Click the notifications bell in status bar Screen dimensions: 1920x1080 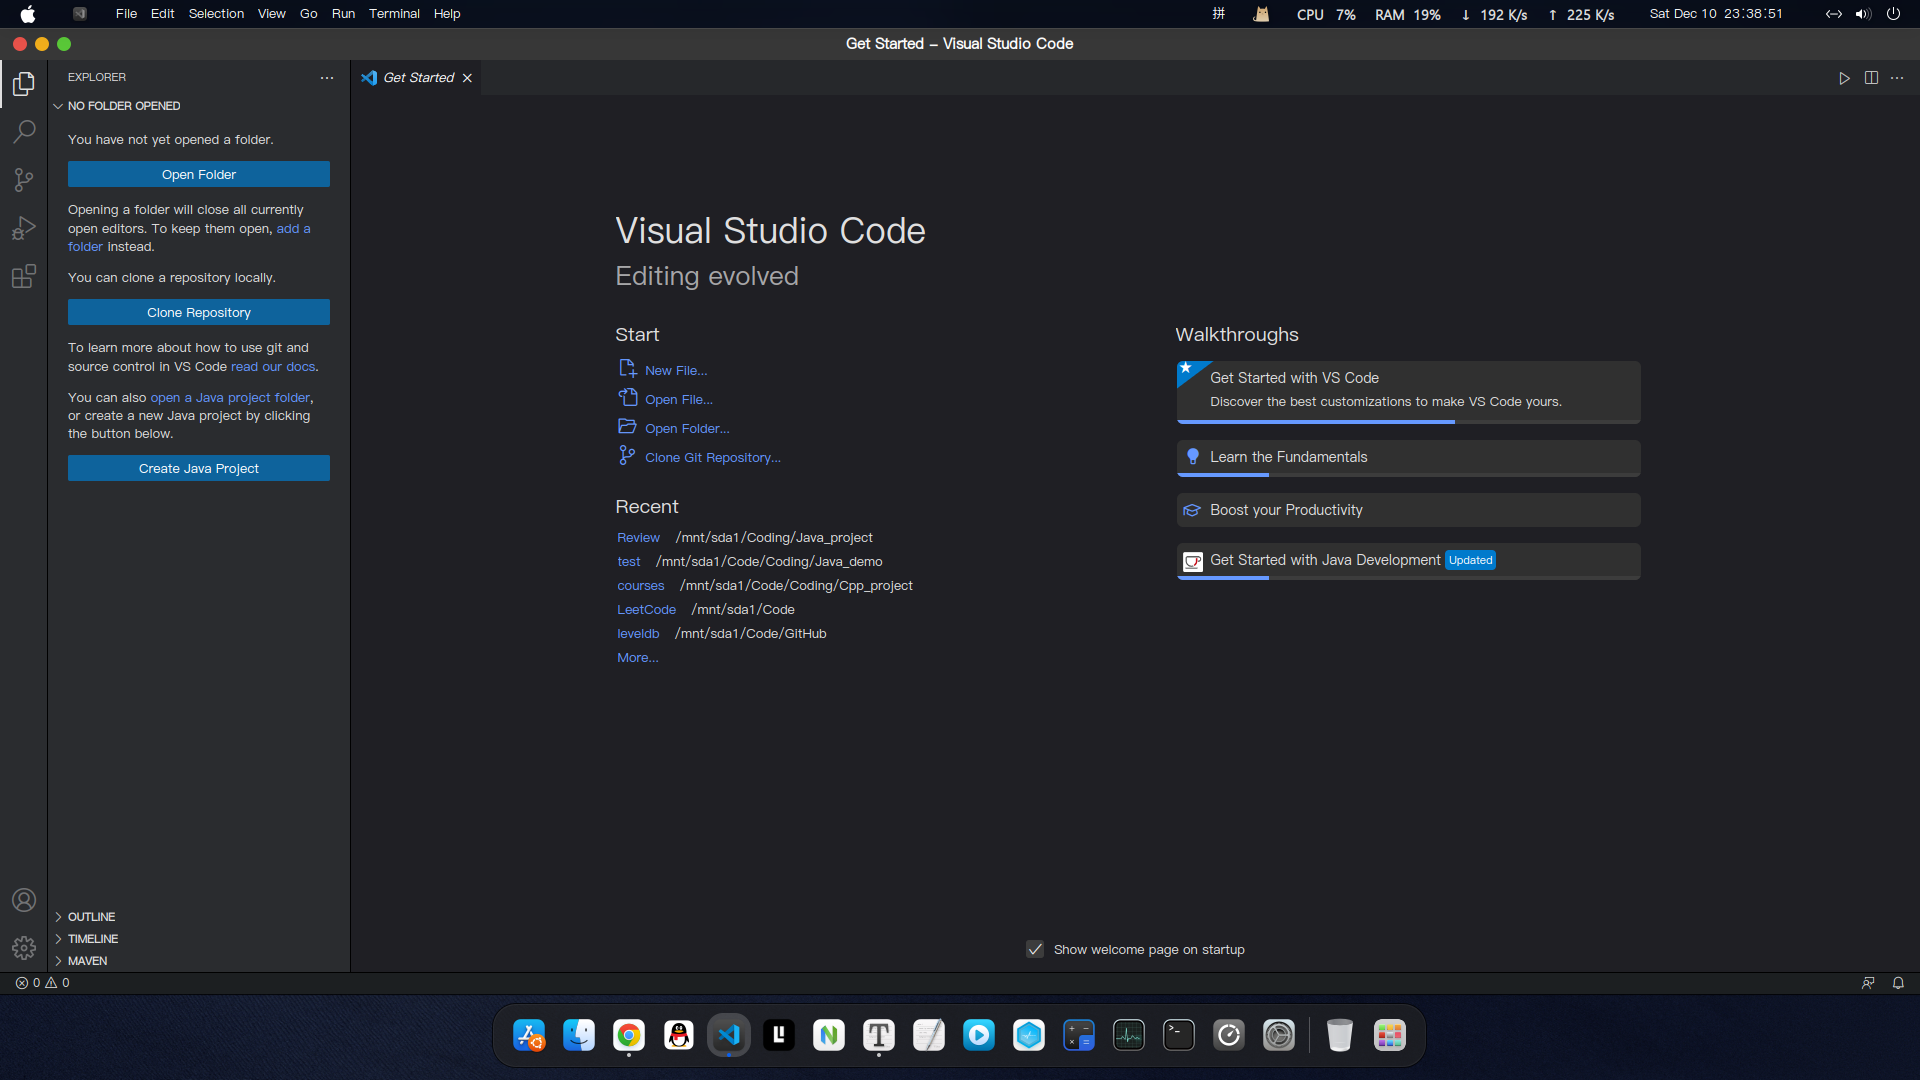click(x=1898, y=983)
